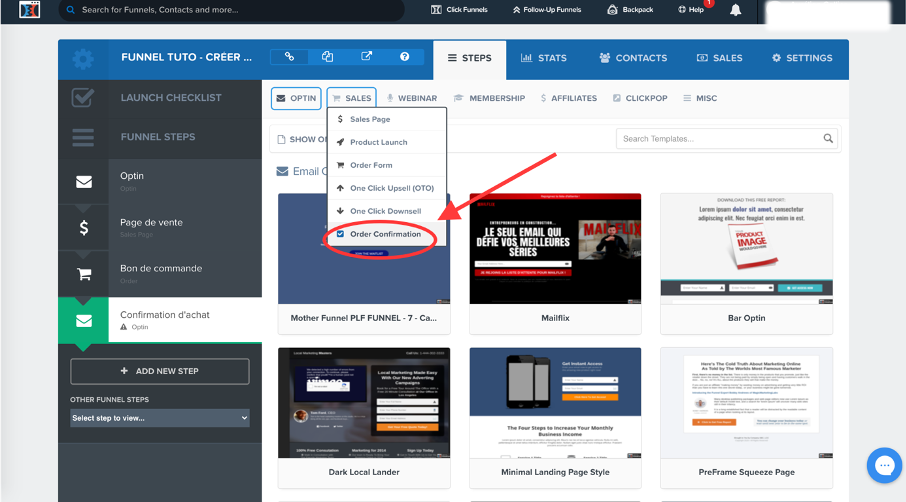The image size is (906, 502).
Task: Open Click Funnels top navigation item
Action: 459,9
